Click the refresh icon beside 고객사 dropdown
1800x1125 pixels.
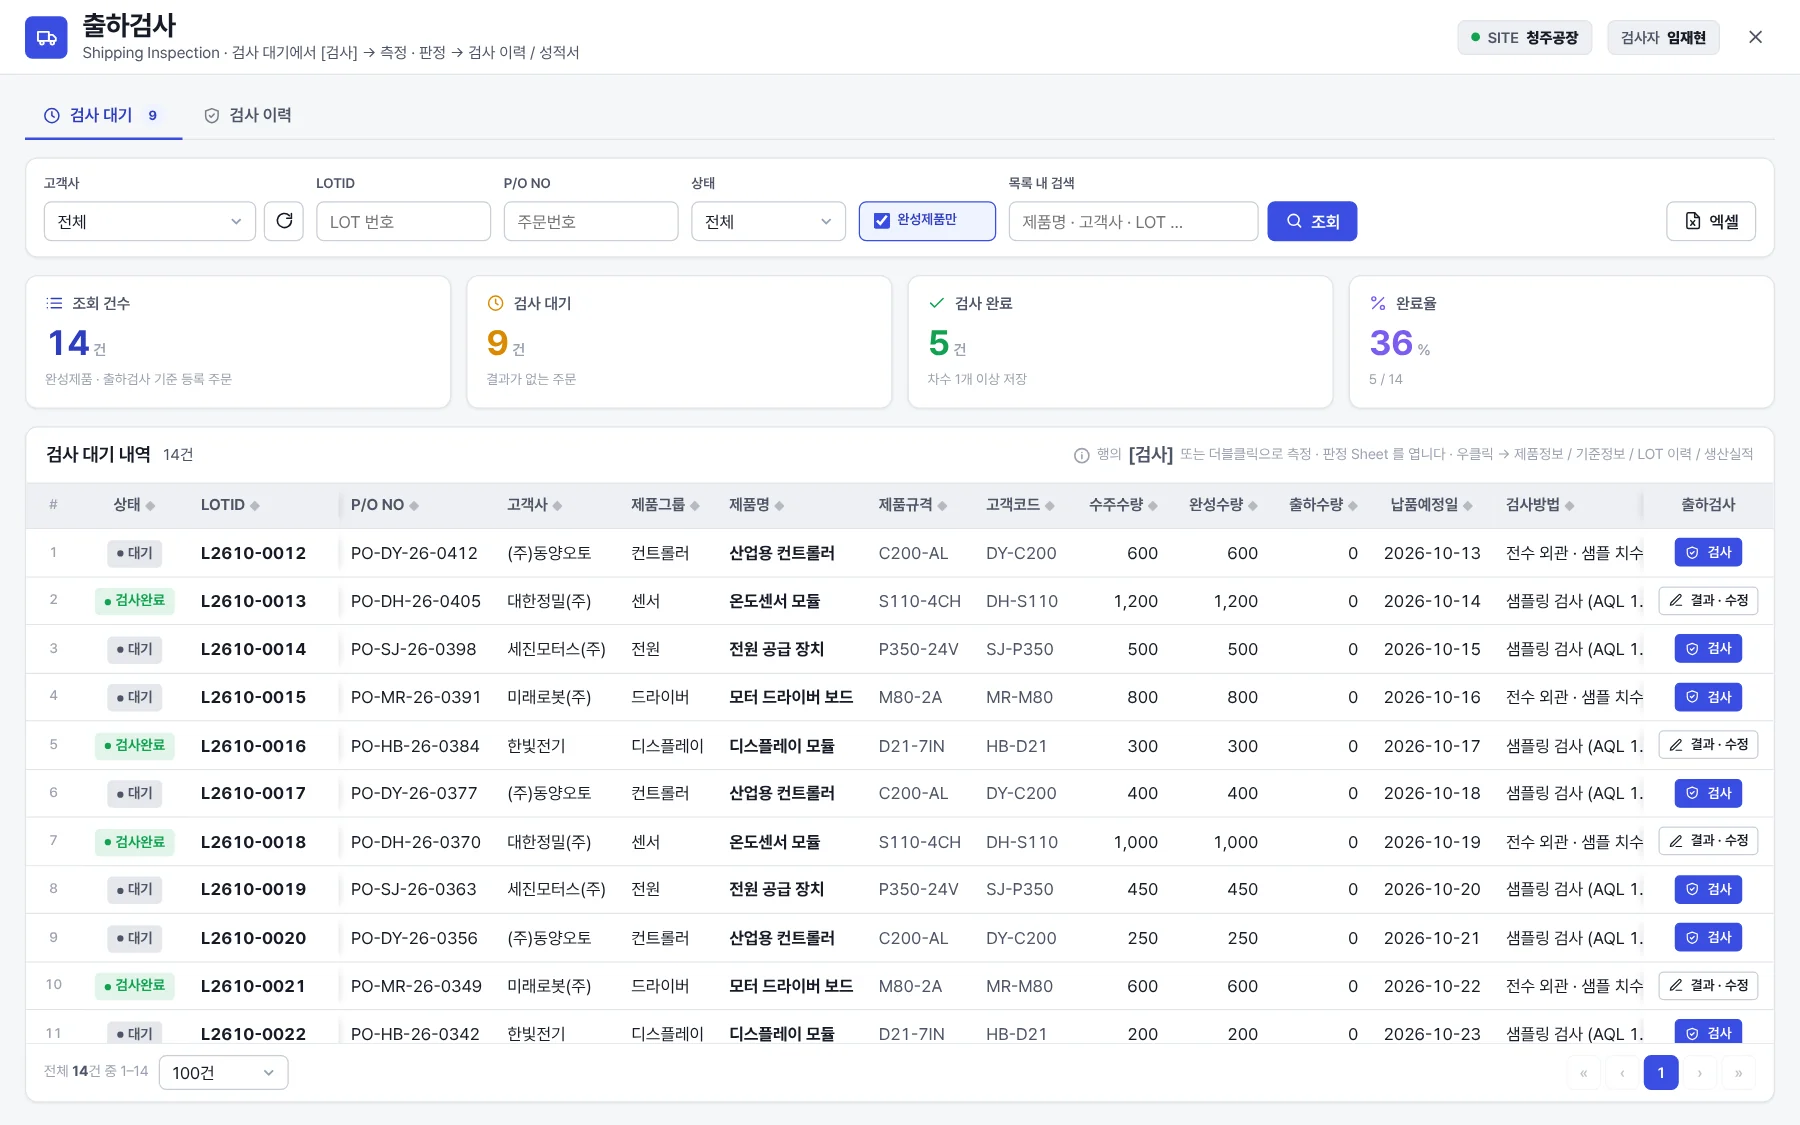pos(284,221)
